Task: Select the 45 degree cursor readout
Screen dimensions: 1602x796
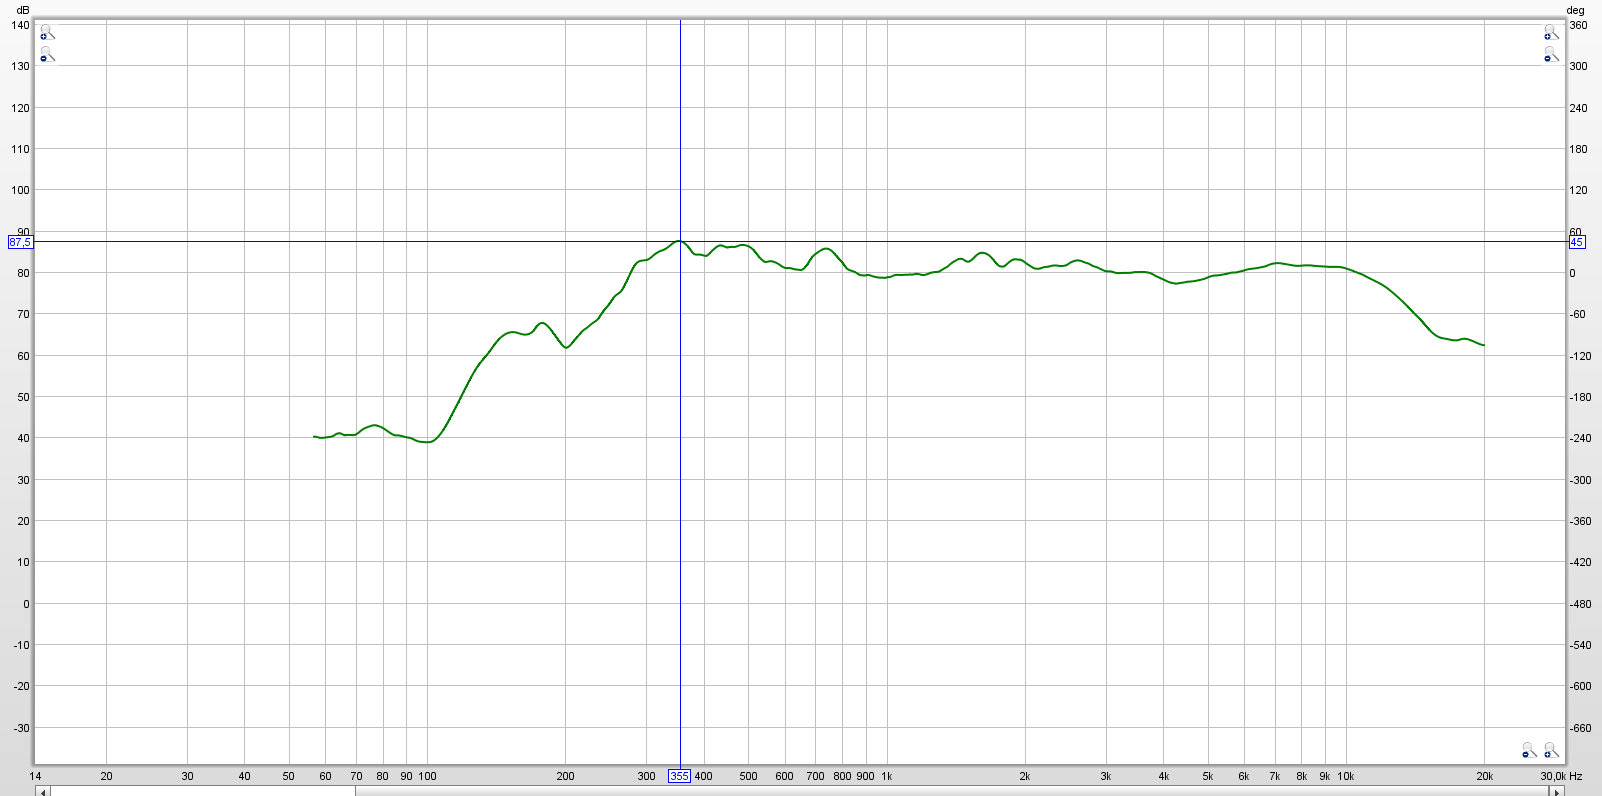Action: [x=1577, y=242]
